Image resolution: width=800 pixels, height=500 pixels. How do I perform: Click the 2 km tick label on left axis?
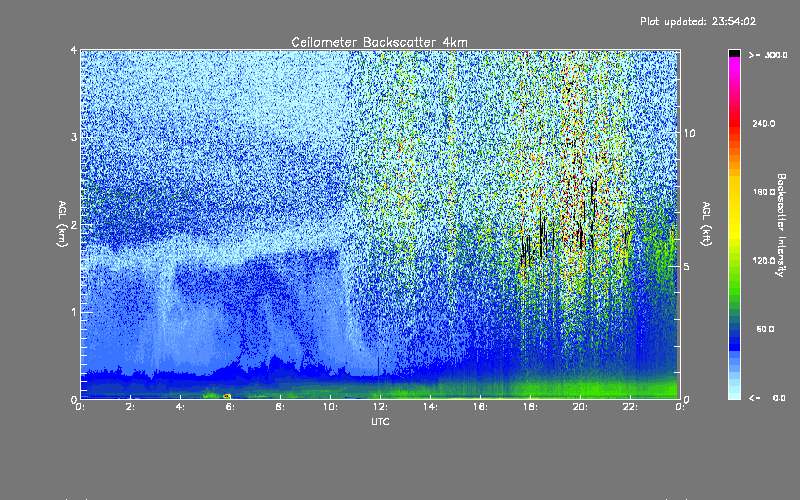(74, 225)
